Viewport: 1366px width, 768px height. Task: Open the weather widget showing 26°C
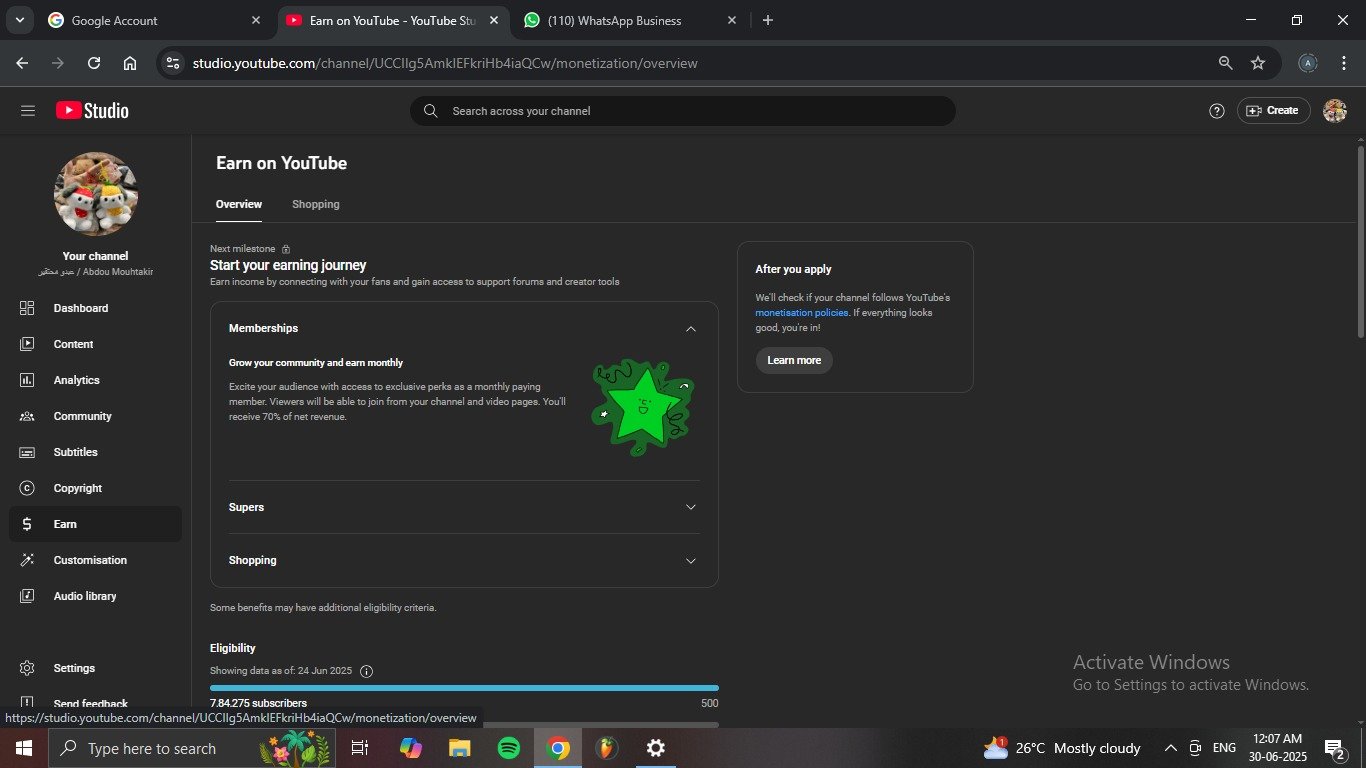tap(1062, 748)
